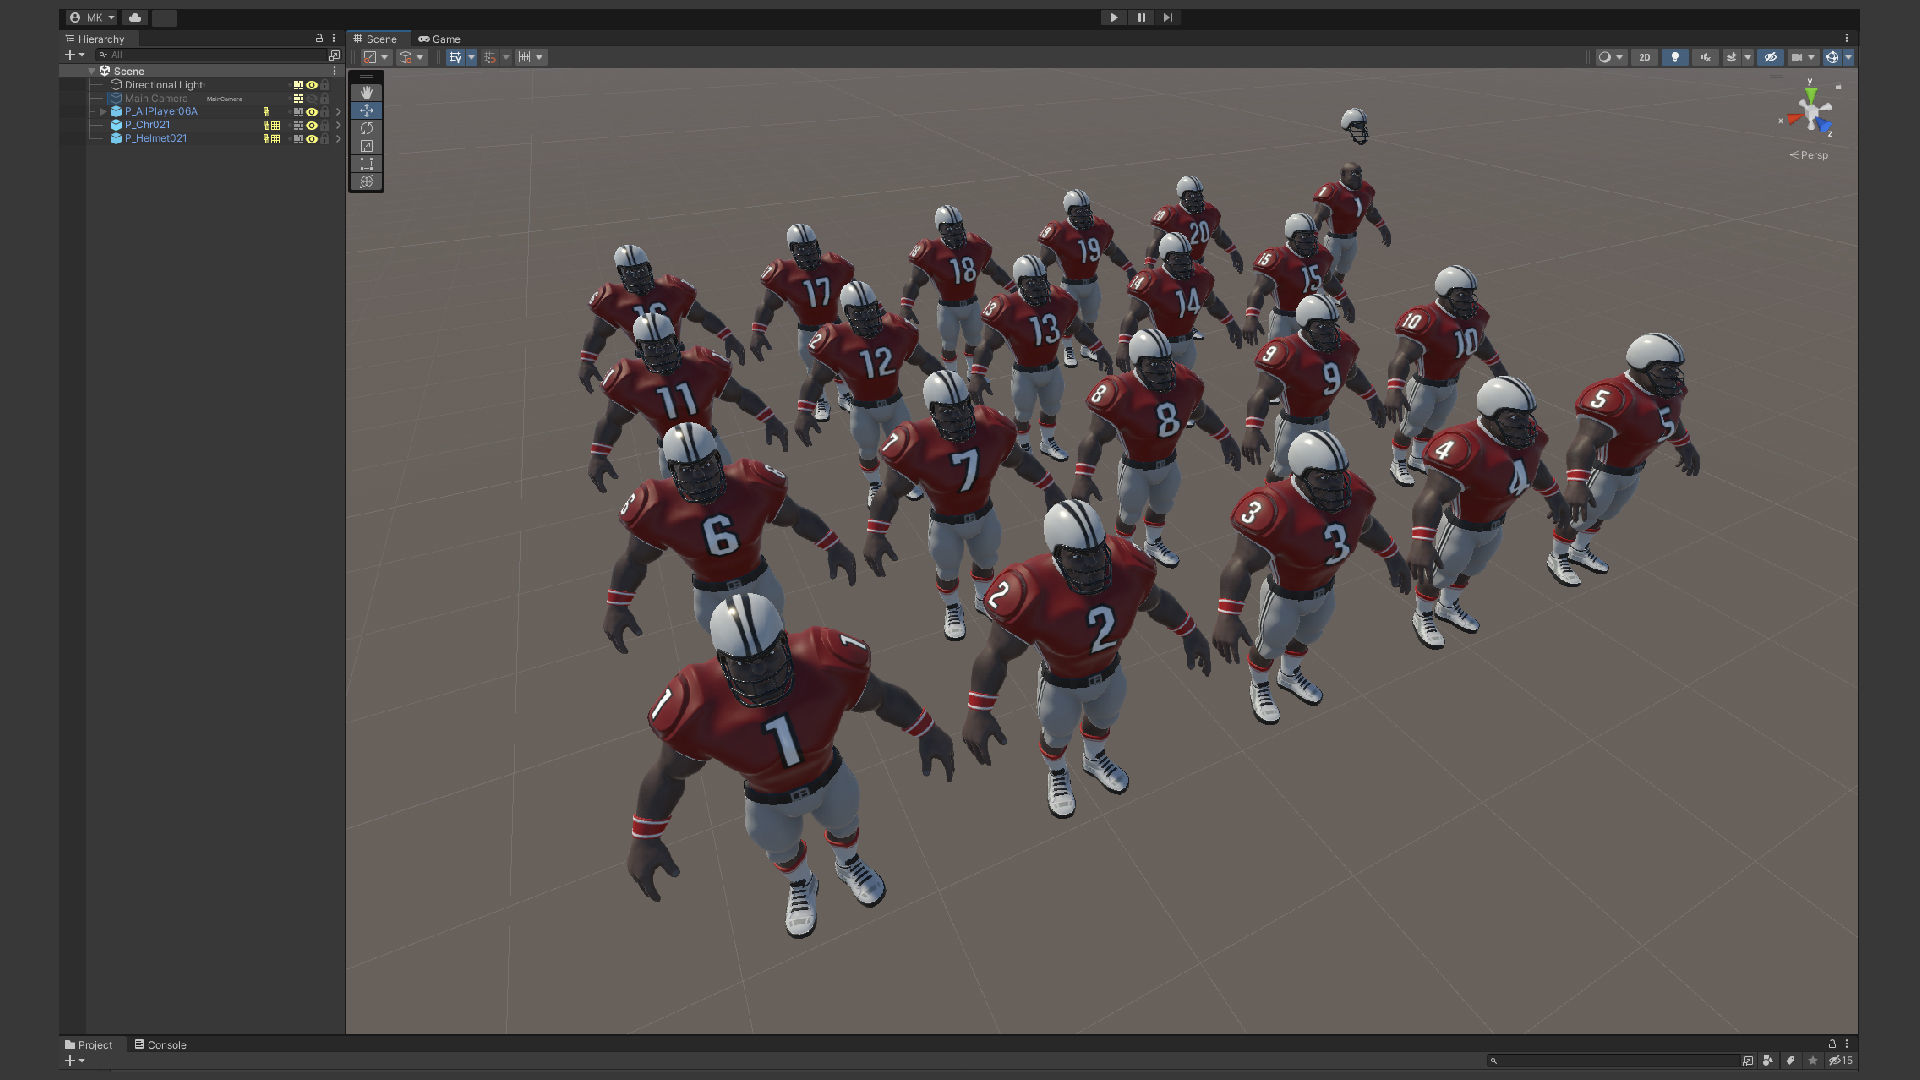The width and height of the screenshot is (1920, 1080).
Task: Toggle visibility eye for Directional Light
Action: coord(312,85)
